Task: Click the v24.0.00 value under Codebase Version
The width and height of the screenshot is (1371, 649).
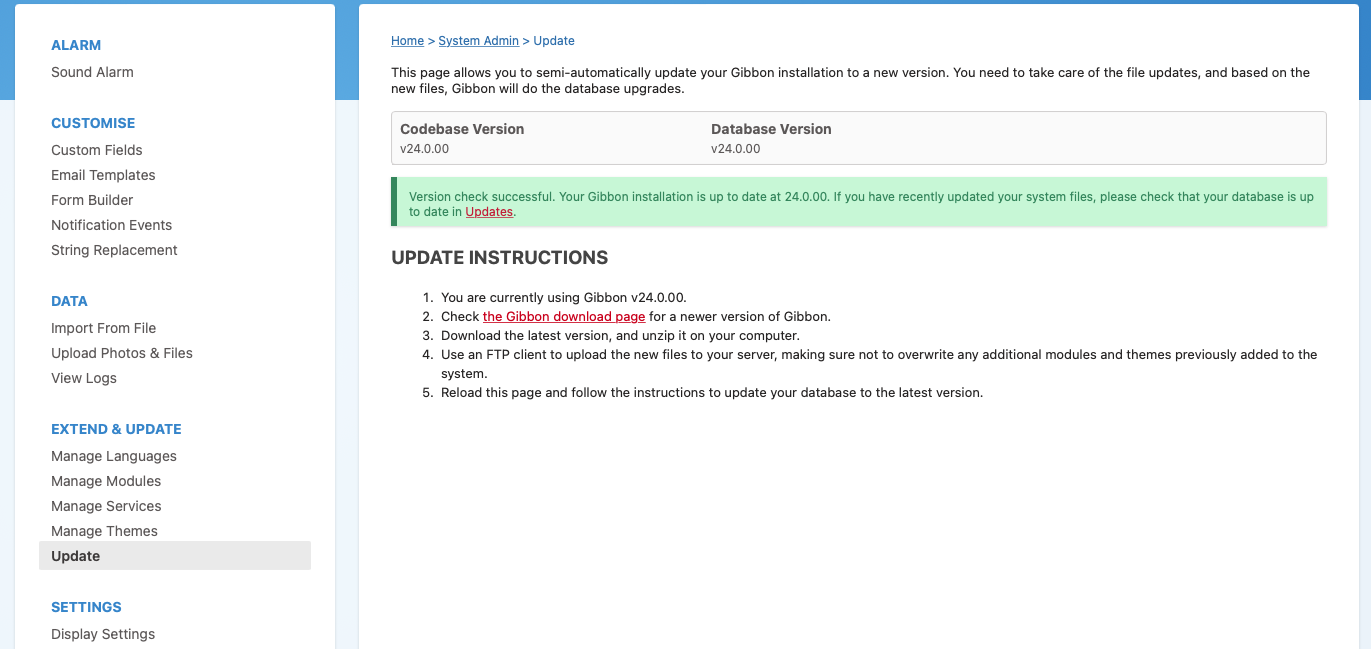Action: (424, 149)
